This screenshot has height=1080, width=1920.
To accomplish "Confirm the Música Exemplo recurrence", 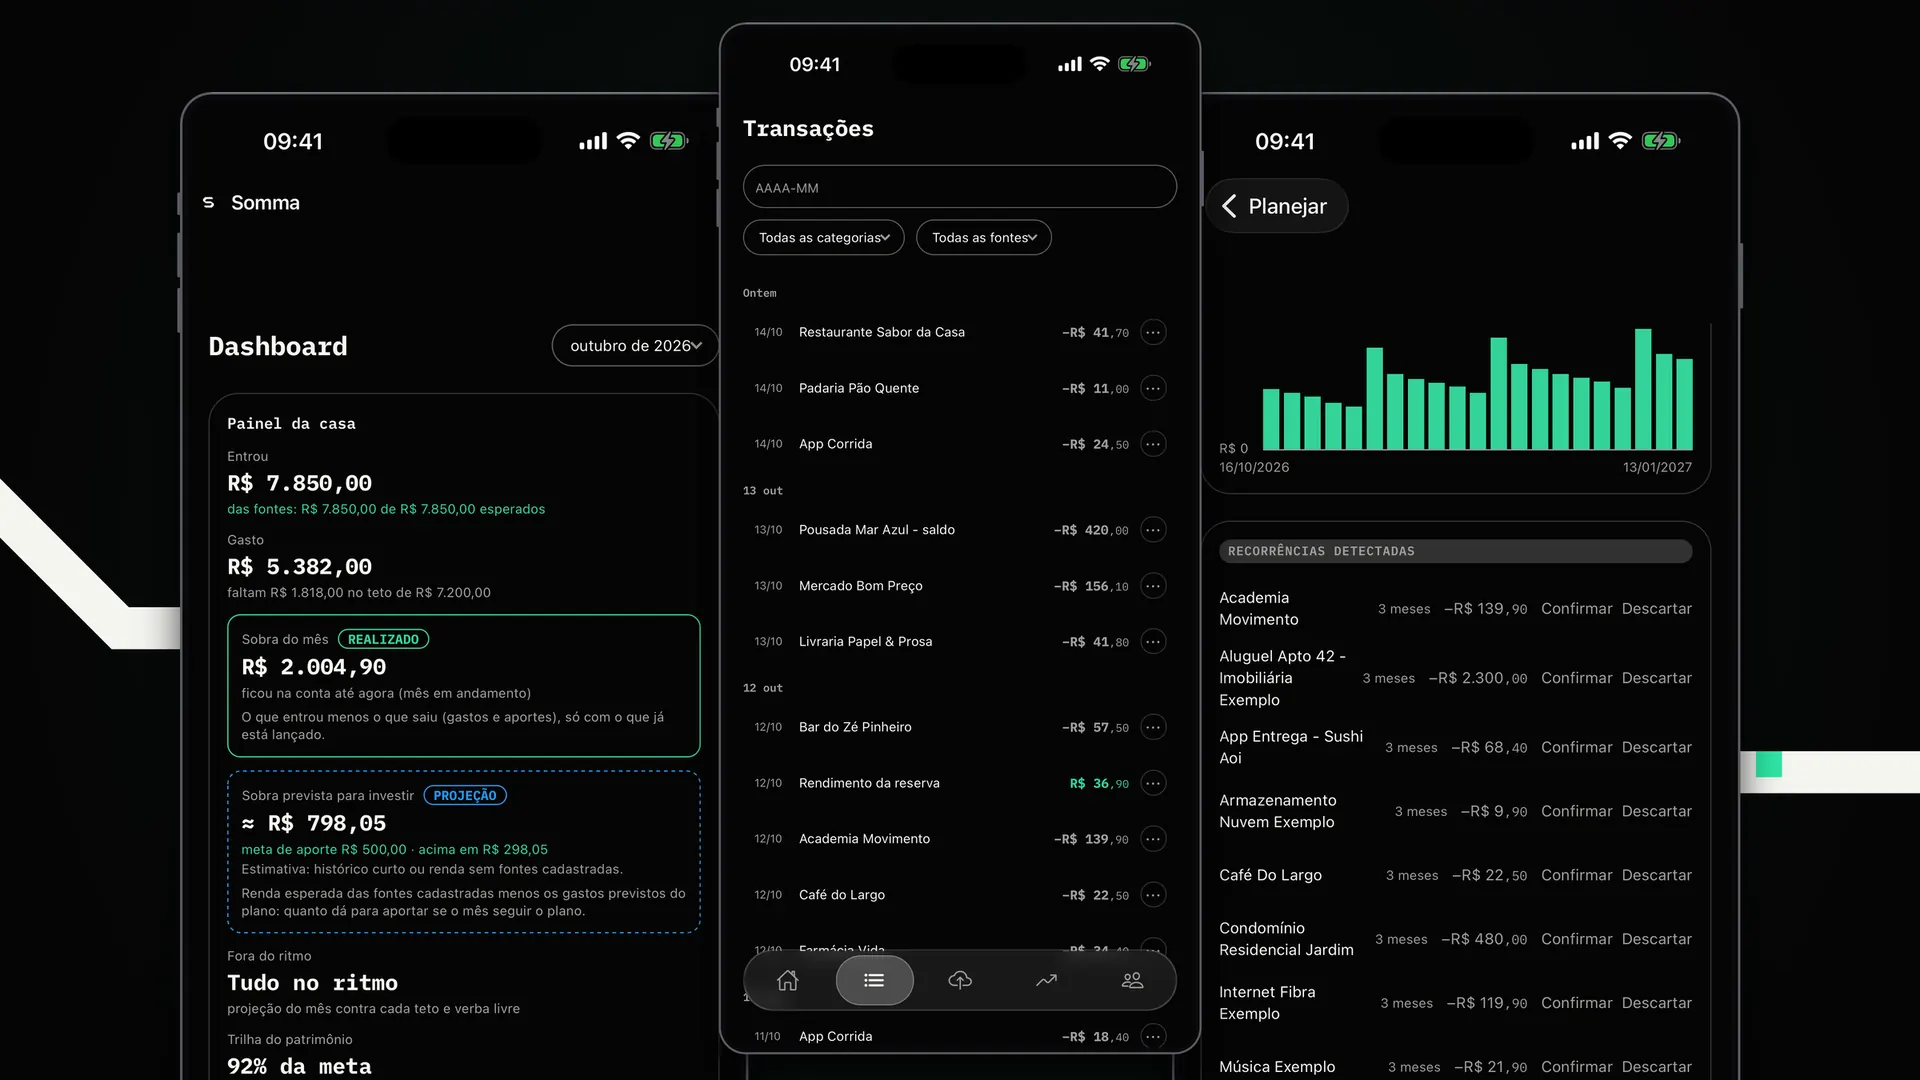I will [x=1576, y=1067].
